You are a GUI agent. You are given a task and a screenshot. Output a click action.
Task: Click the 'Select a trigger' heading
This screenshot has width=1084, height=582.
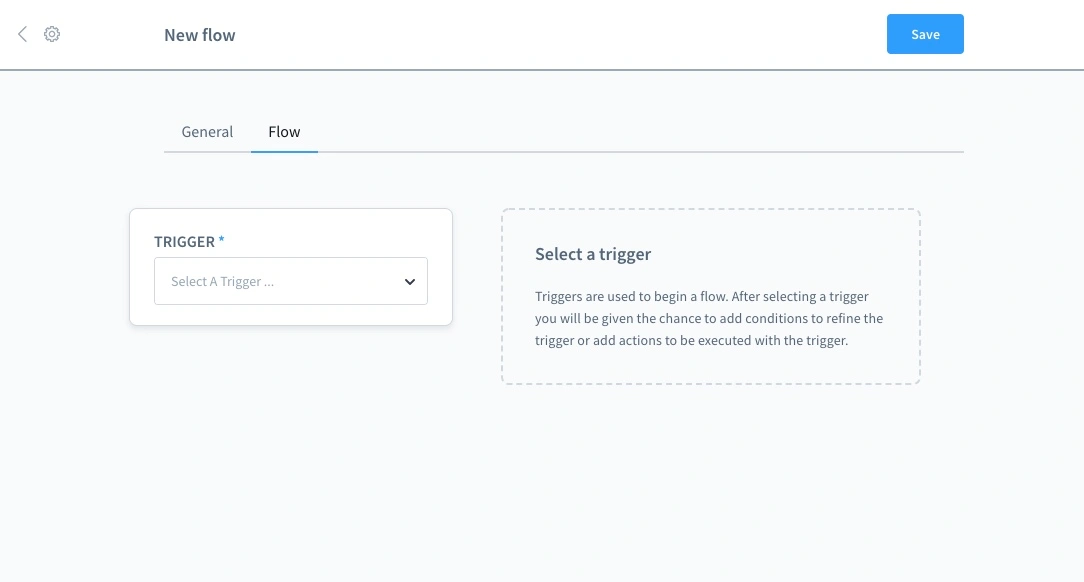click(593, 254)
